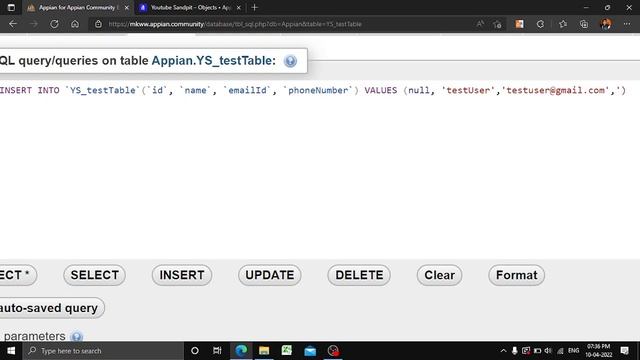Reload the current page
Viewport: 640px width, 360px height.
point(54,24)
